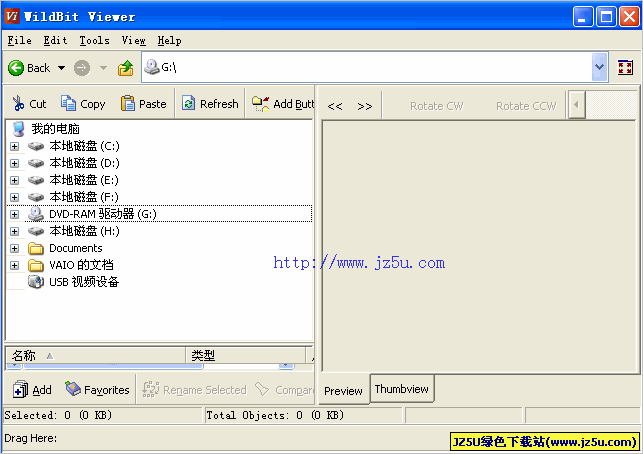Select 本地磁盘 (D:) drive
This screenshot has width=643, height=454.
click(x=84, y=163)
